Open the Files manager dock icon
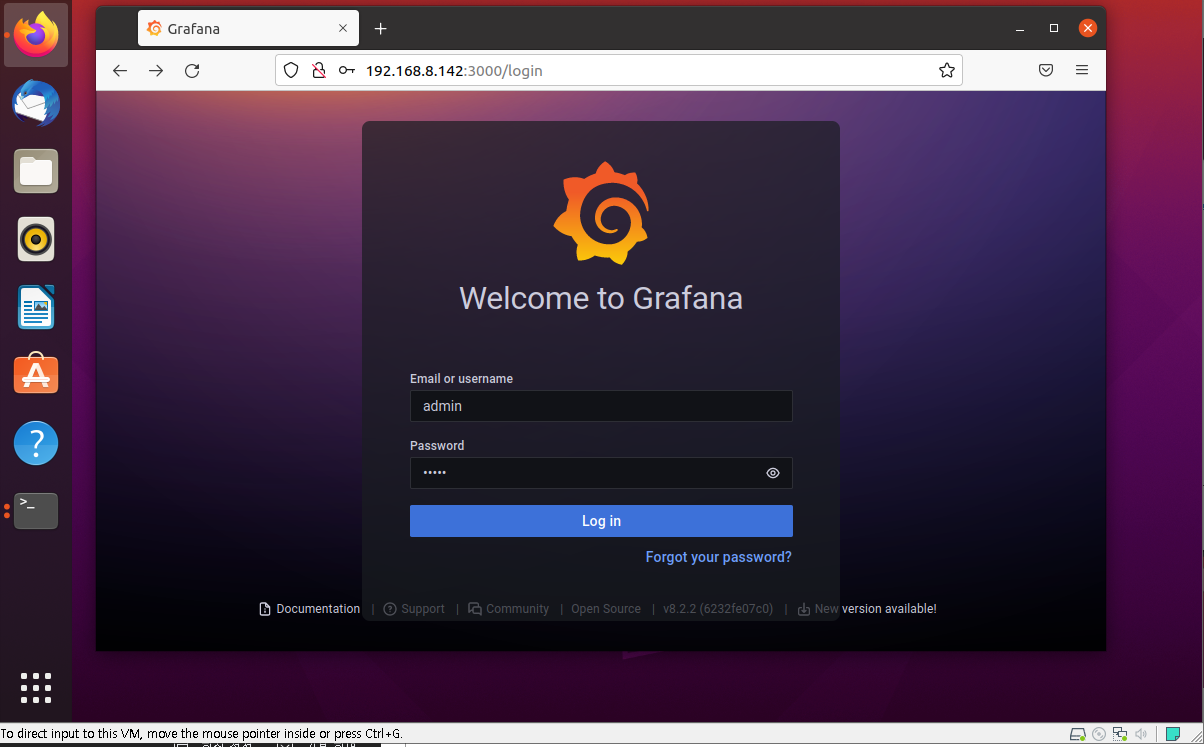Image resolution: width=1204 pixels, height=747 pixels. pos(36,171)
